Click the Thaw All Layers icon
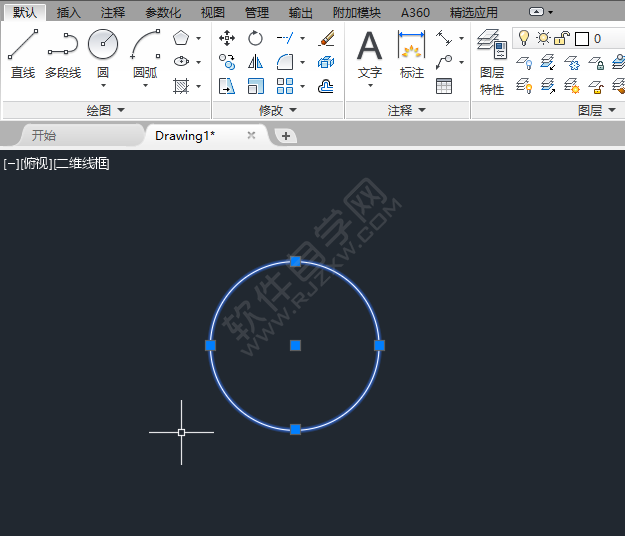625x536 pixels. (572, 86)
